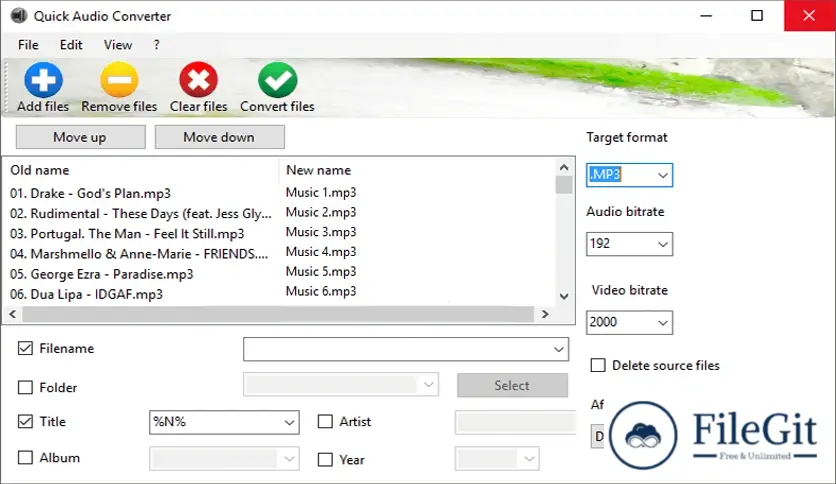Screen dimensions: 836x484
Task: Select "06. Dua Lipa - IDGAF.mp3" row
Action: [x=86, y=294]
